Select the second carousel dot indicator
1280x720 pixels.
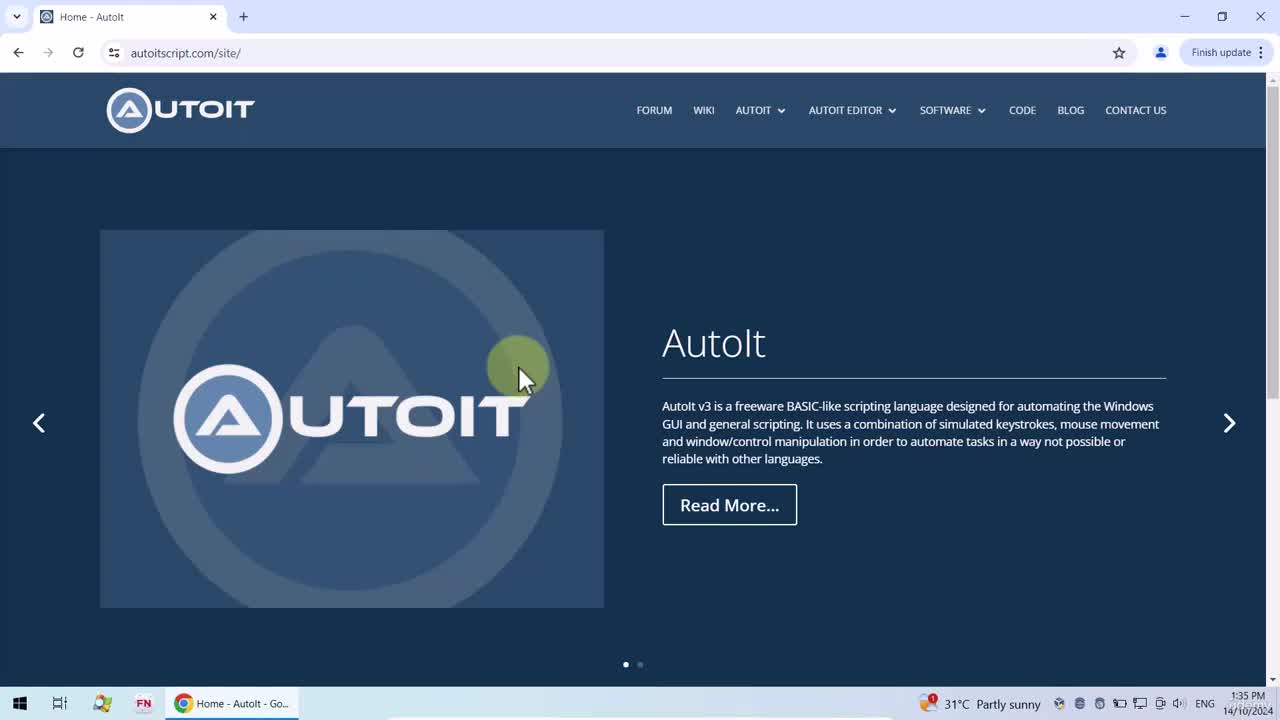point(640,664)
